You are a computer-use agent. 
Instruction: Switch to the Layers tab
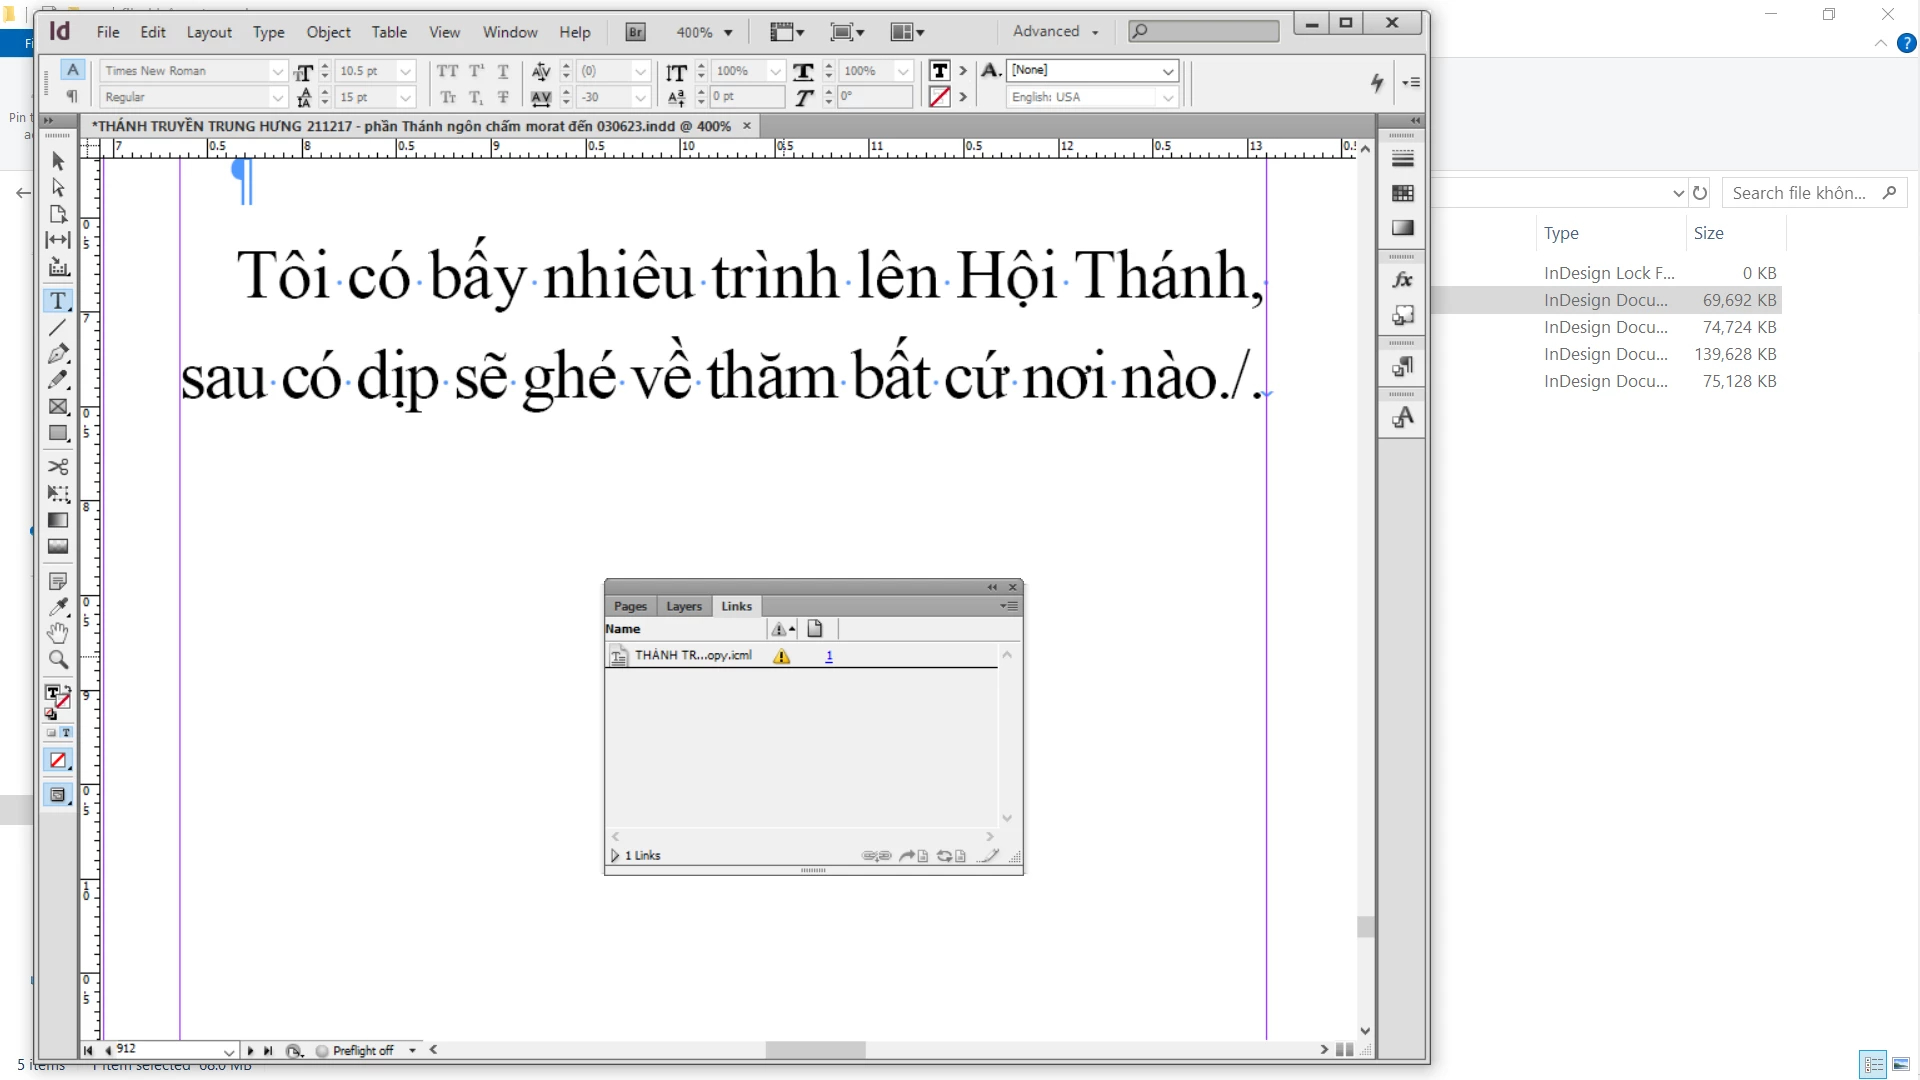click(684, 606)
